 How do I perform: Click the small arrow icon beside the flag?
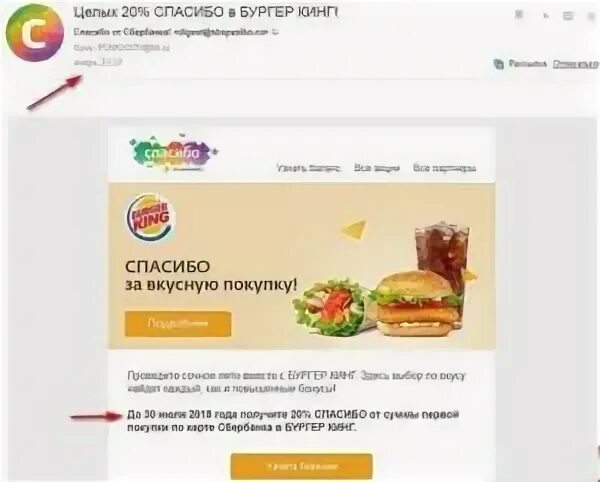pos(545,16)
